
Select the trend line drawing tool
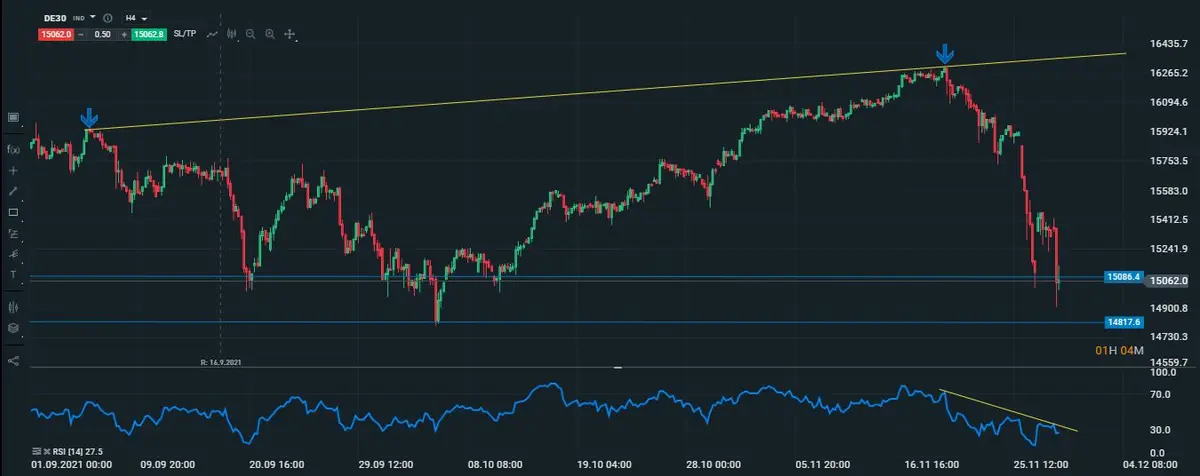click(x=14, y=191)
